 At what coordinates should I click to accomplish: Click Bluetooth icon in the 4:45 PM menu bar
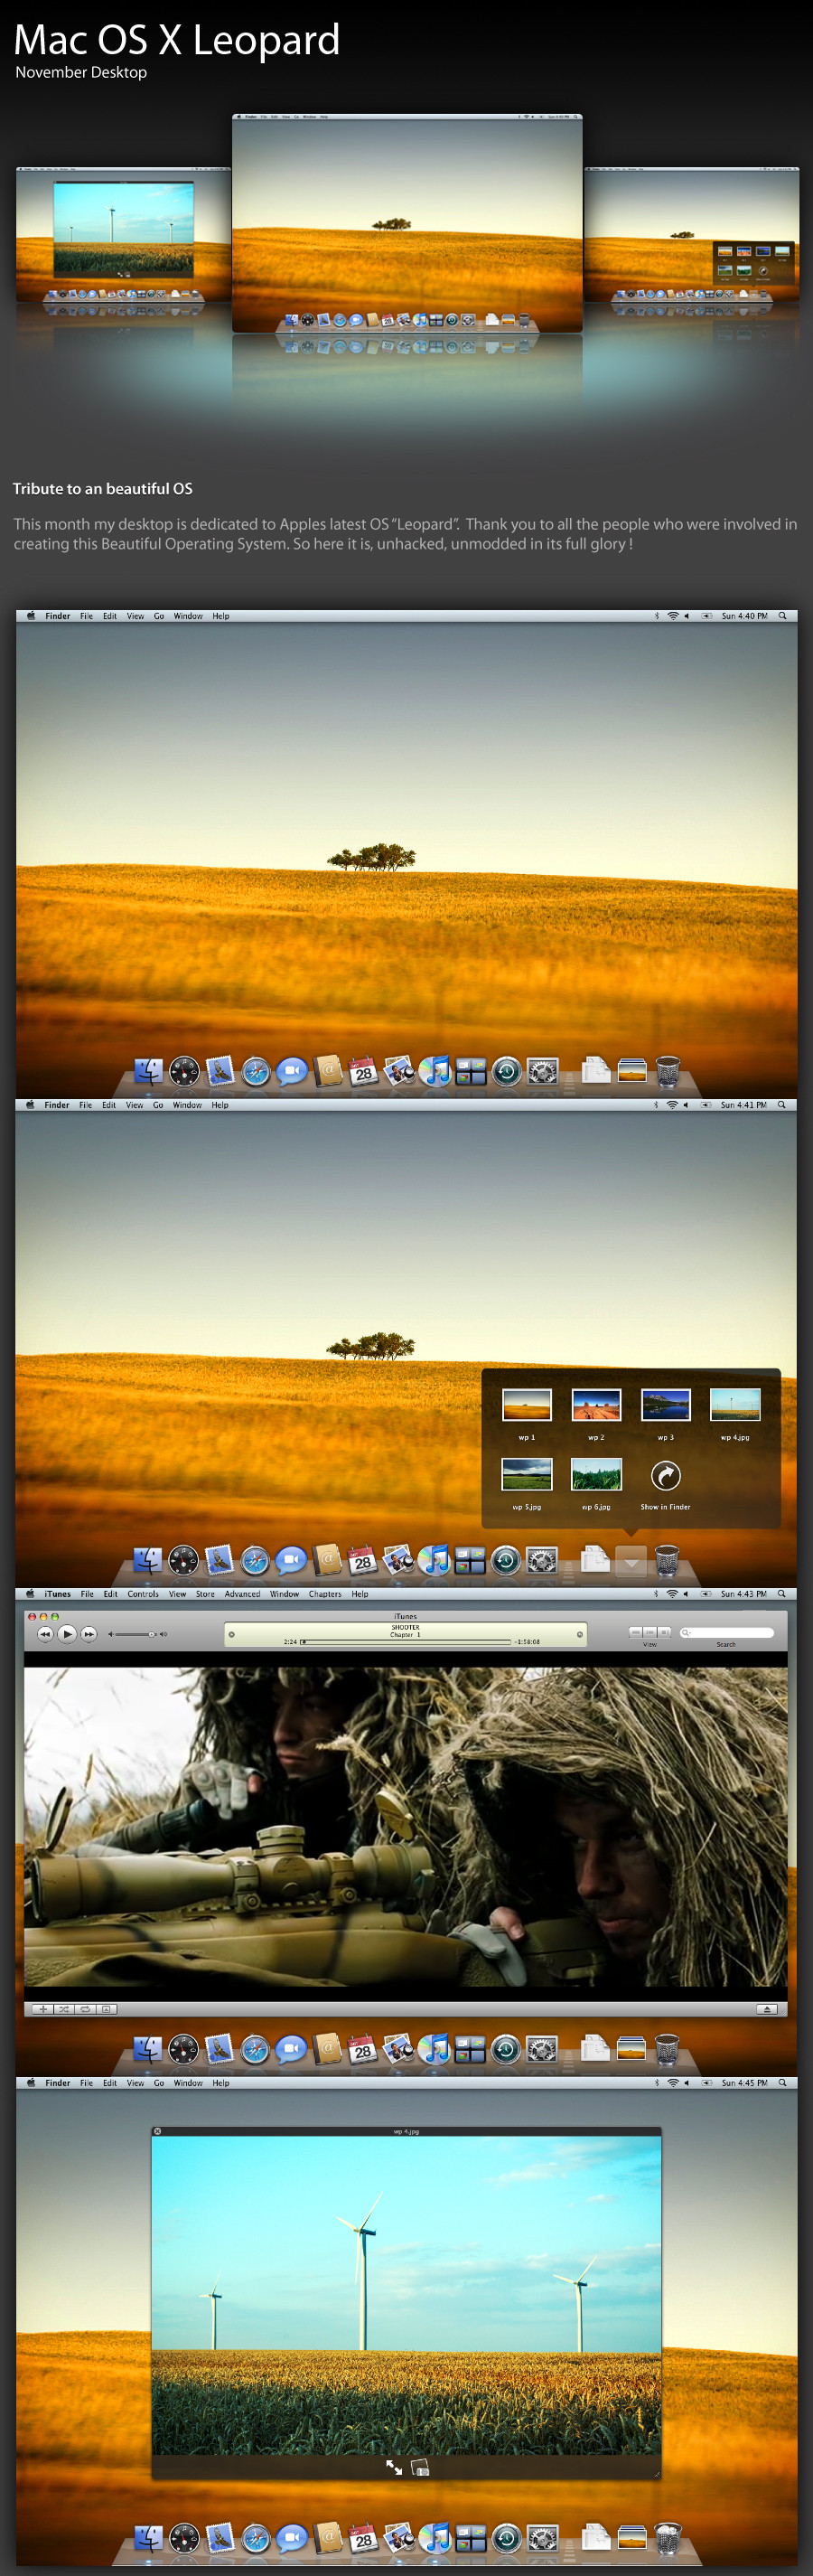pyautogui.click(x=657, y=2083)
